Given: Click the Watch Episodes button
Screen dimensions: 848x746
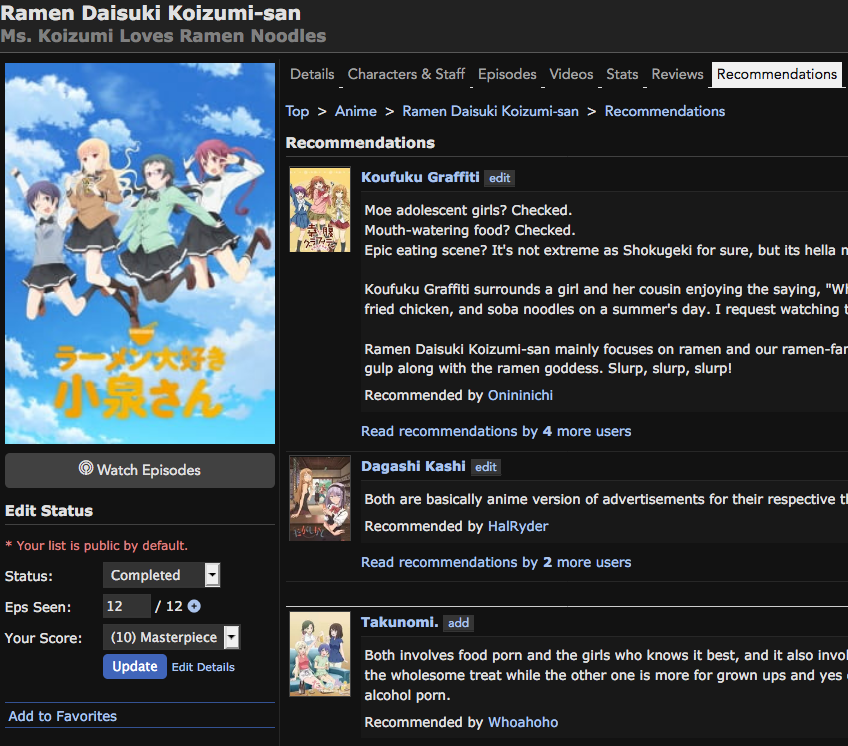Looking at the screenshot, I should pos(140,470).
